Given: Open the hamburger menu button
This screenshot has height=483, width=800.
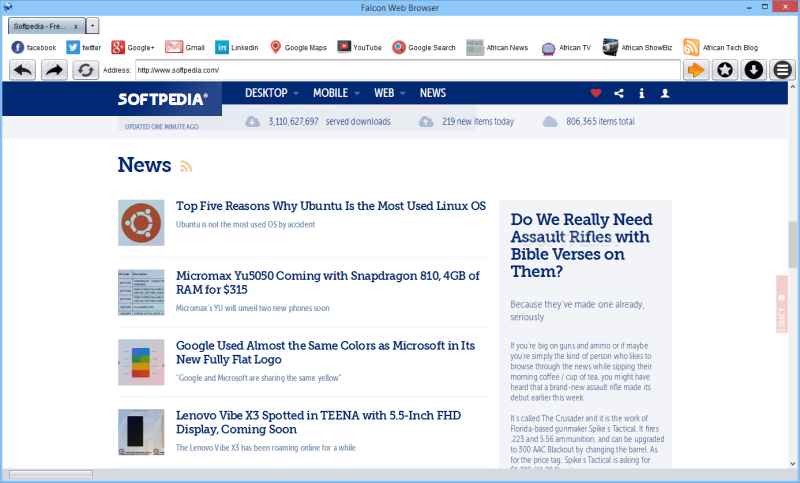Looking at the screenshot, I should 783,70.
